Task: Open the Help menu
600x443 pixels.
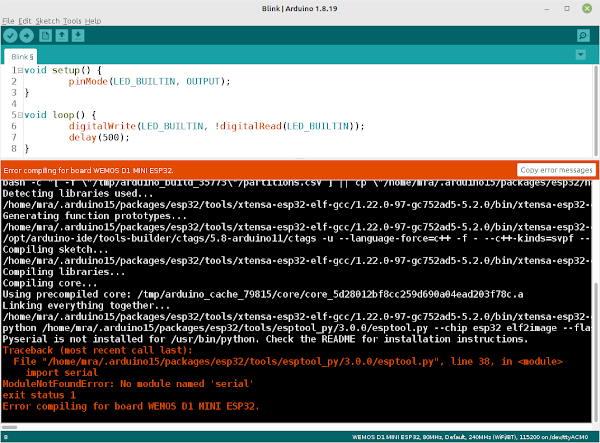Action: 93,21
